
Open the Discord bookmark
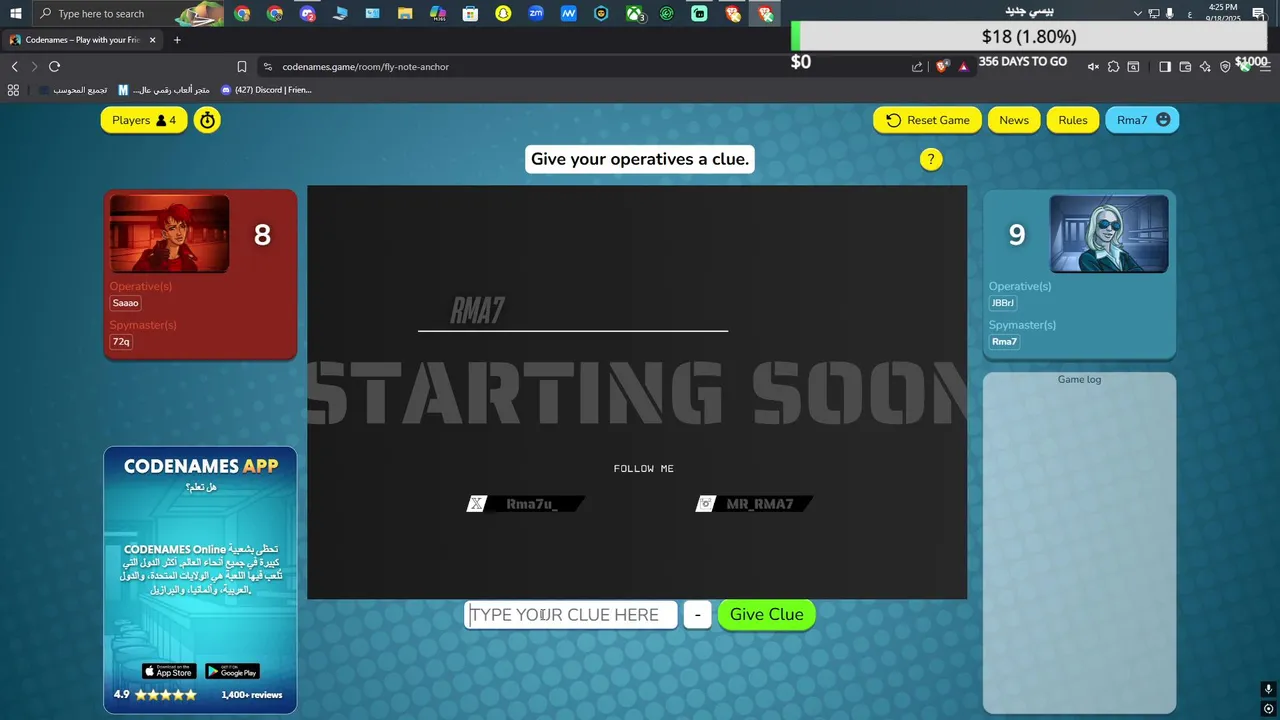(266, 90)
